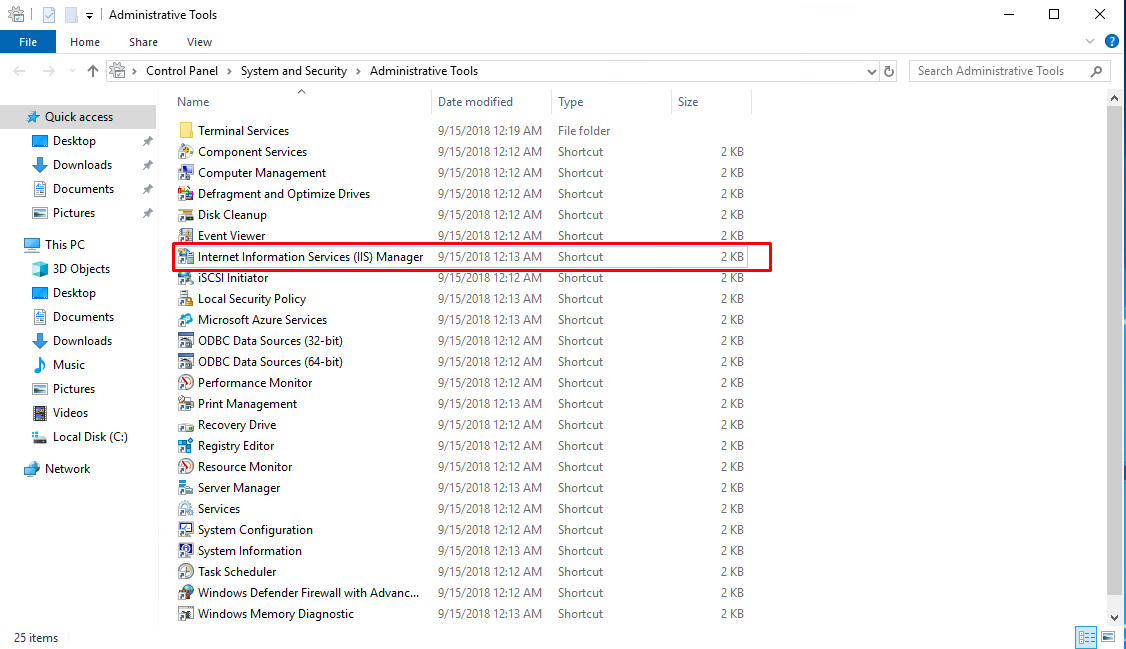Expand System and Security breadcrumb chevron
Image resolution: width=1126 pixels, height=649 pixels.
358,71
